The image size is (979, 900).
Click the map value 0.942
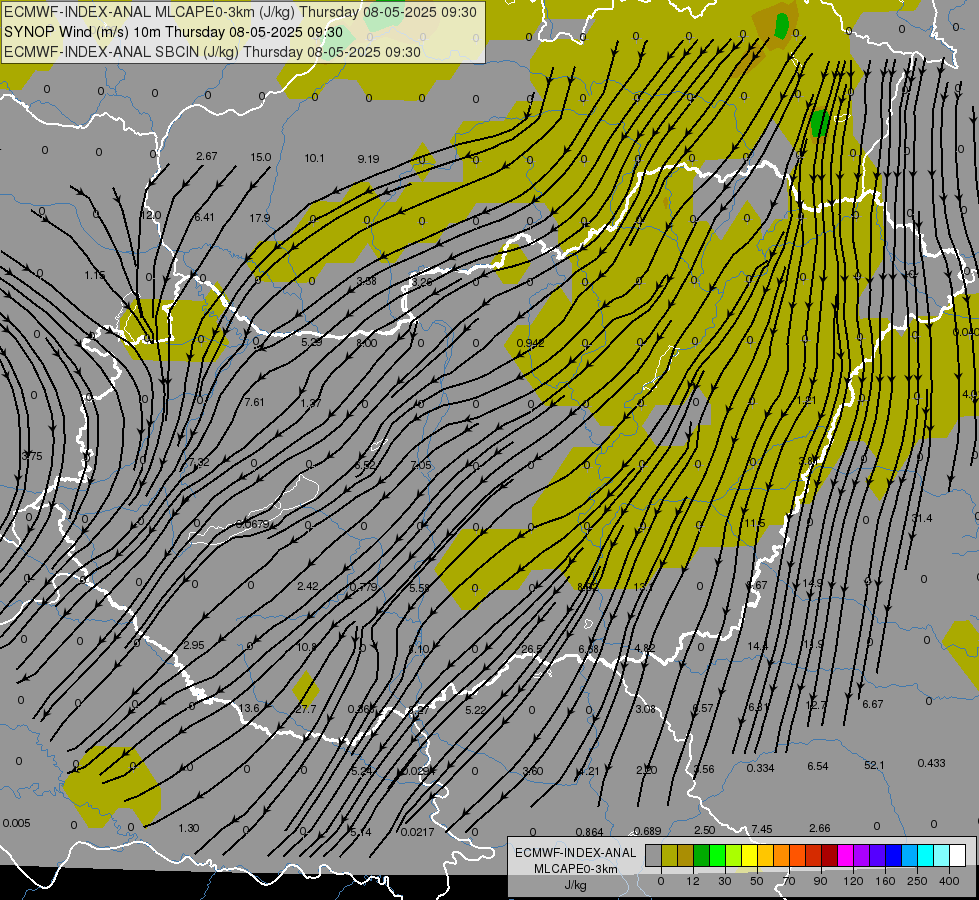[531, 344]
